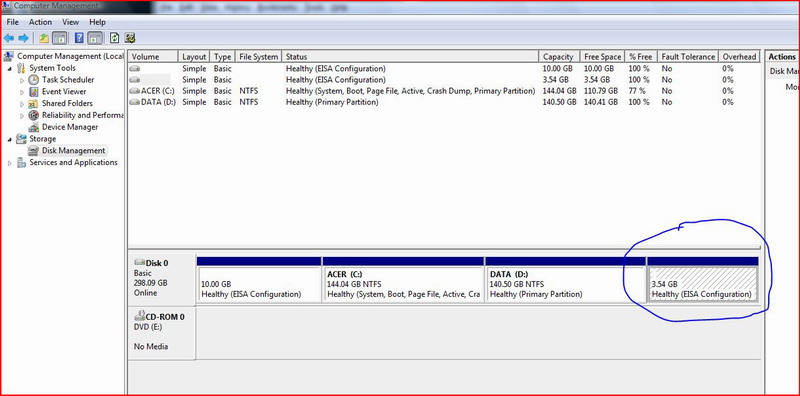The image size is (800, 396).
Task: Select the CD-ROM 0 DVD (E:) label
Action: [161, 333]
